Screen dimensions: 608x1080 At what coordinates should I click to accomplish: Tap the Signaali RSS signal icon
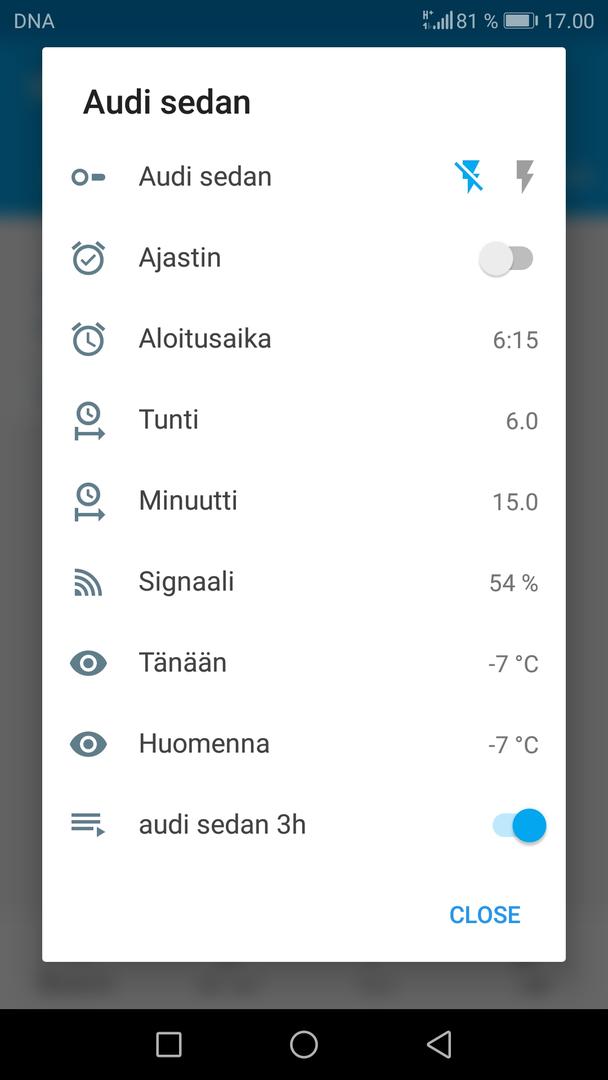(88, 582)
